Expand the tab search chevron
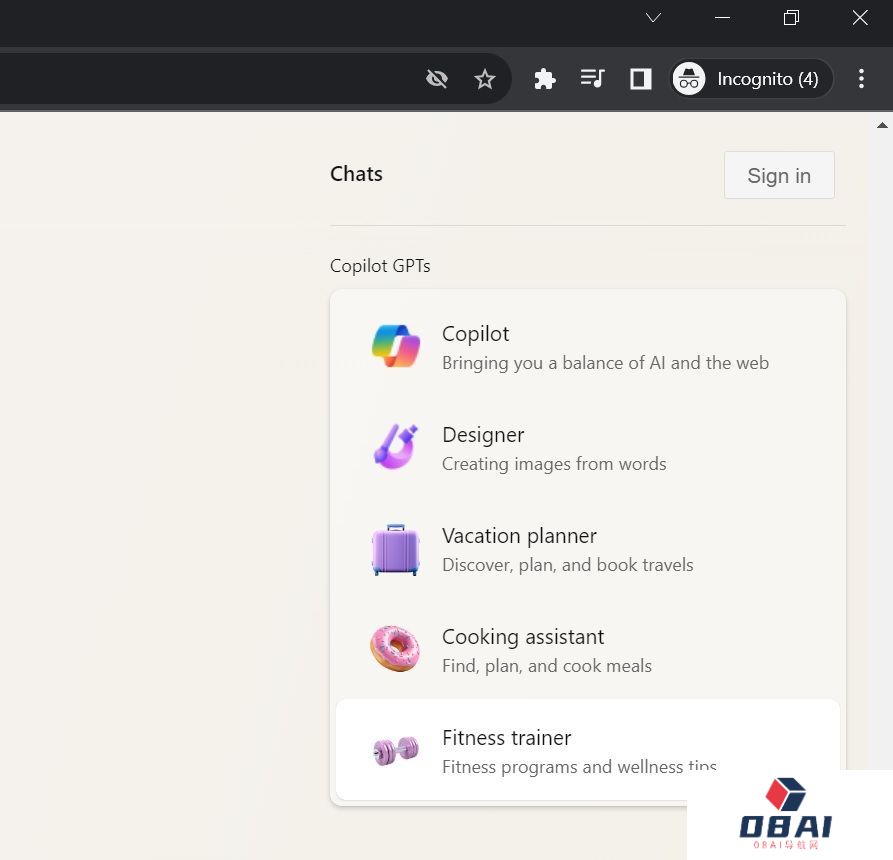893x860 pixels. point(653,18)
